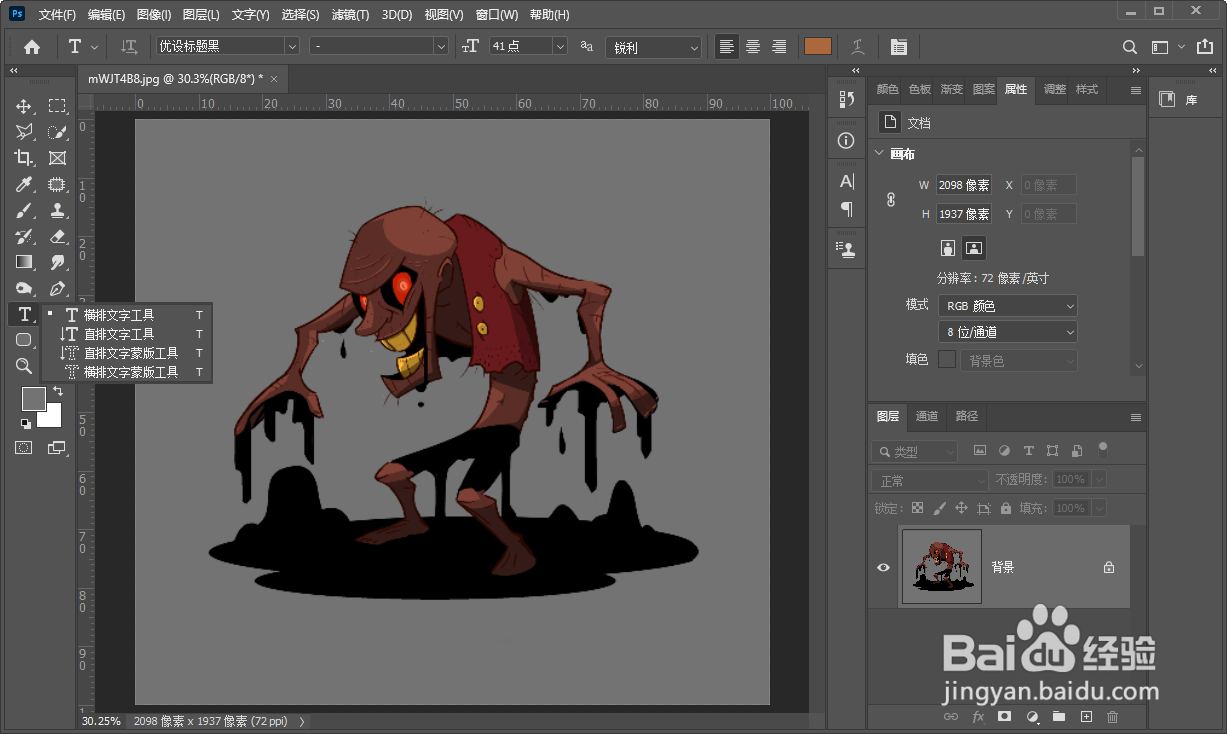Open the 库 libraries panel
This screenshot has height=734, width=1227.
tap(1178, 99)
